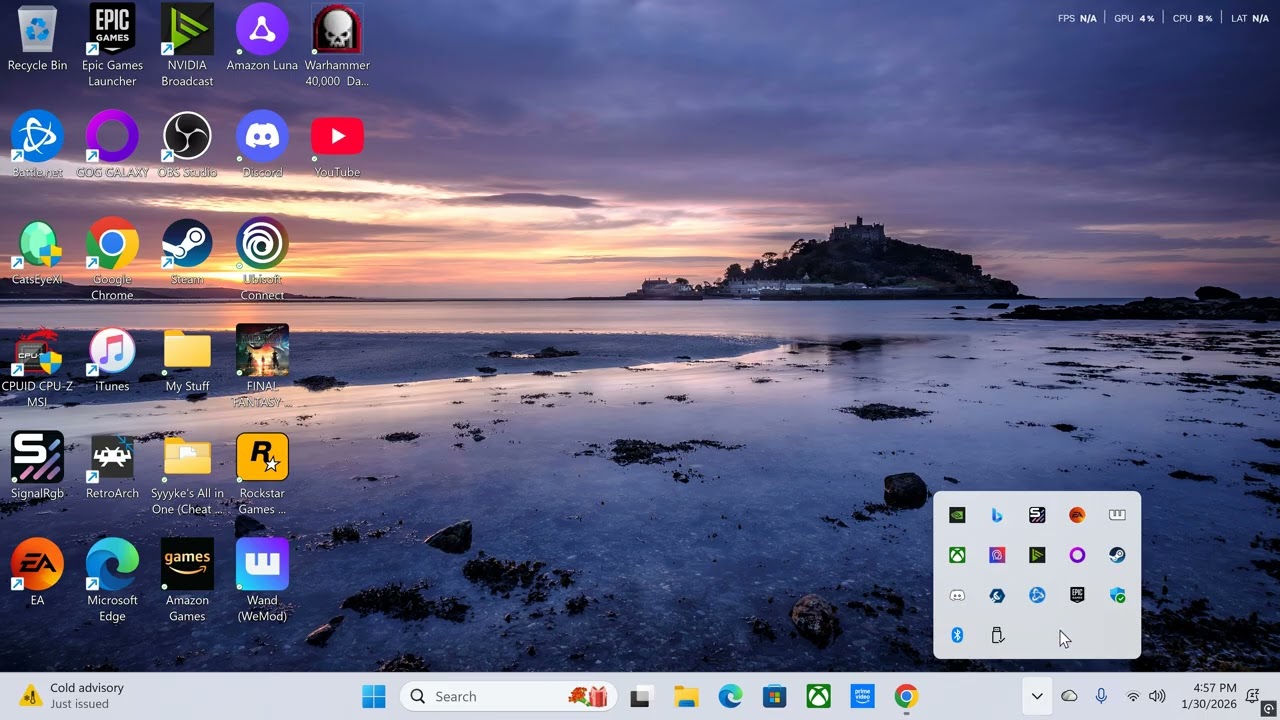Select the Steam desktop shortcut
The image size is (1280, 720).
tap(187, 253)
